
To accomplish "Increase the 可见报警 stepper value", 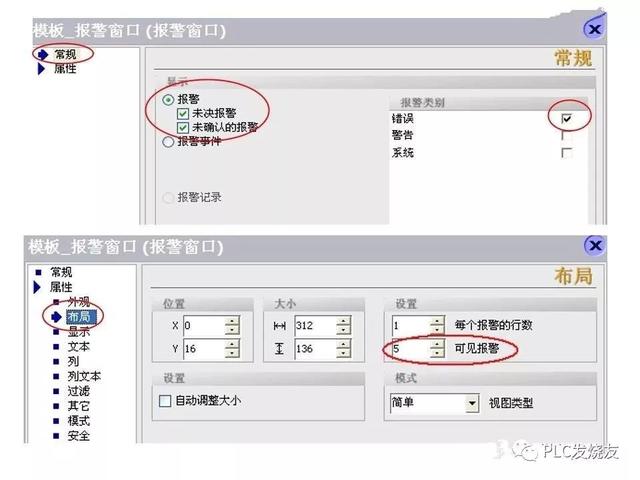I will point(437,344).
